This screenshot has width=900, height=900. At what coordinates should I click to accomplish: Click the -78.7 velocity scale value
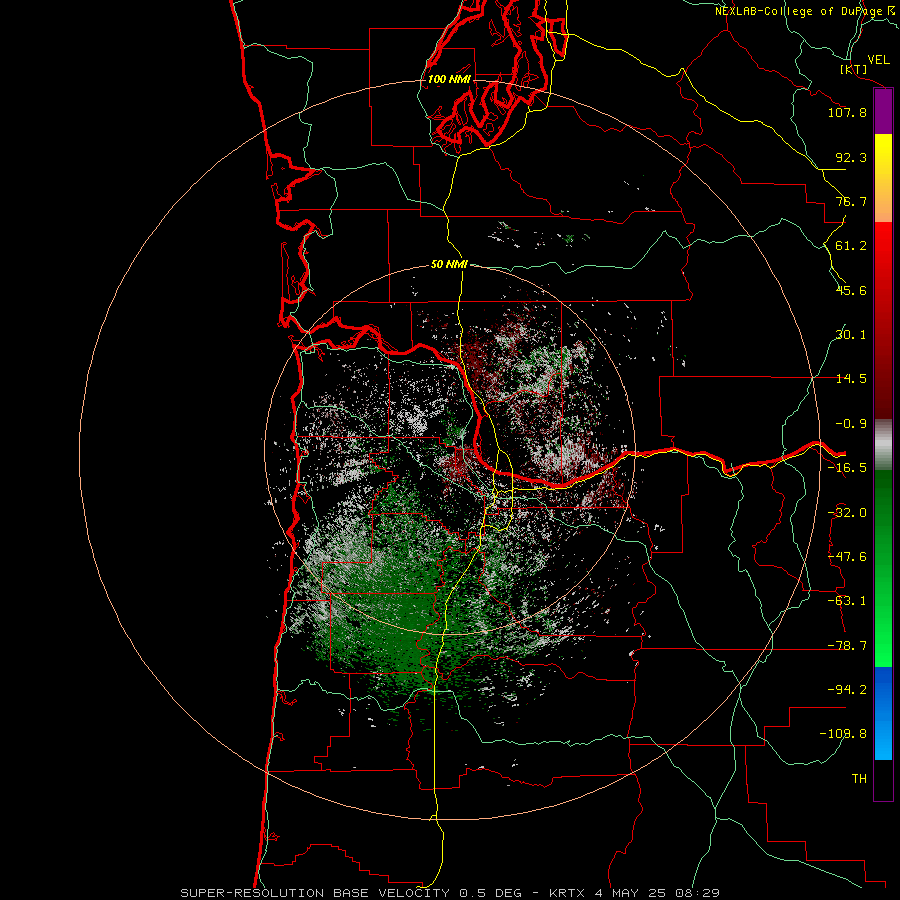847,646
